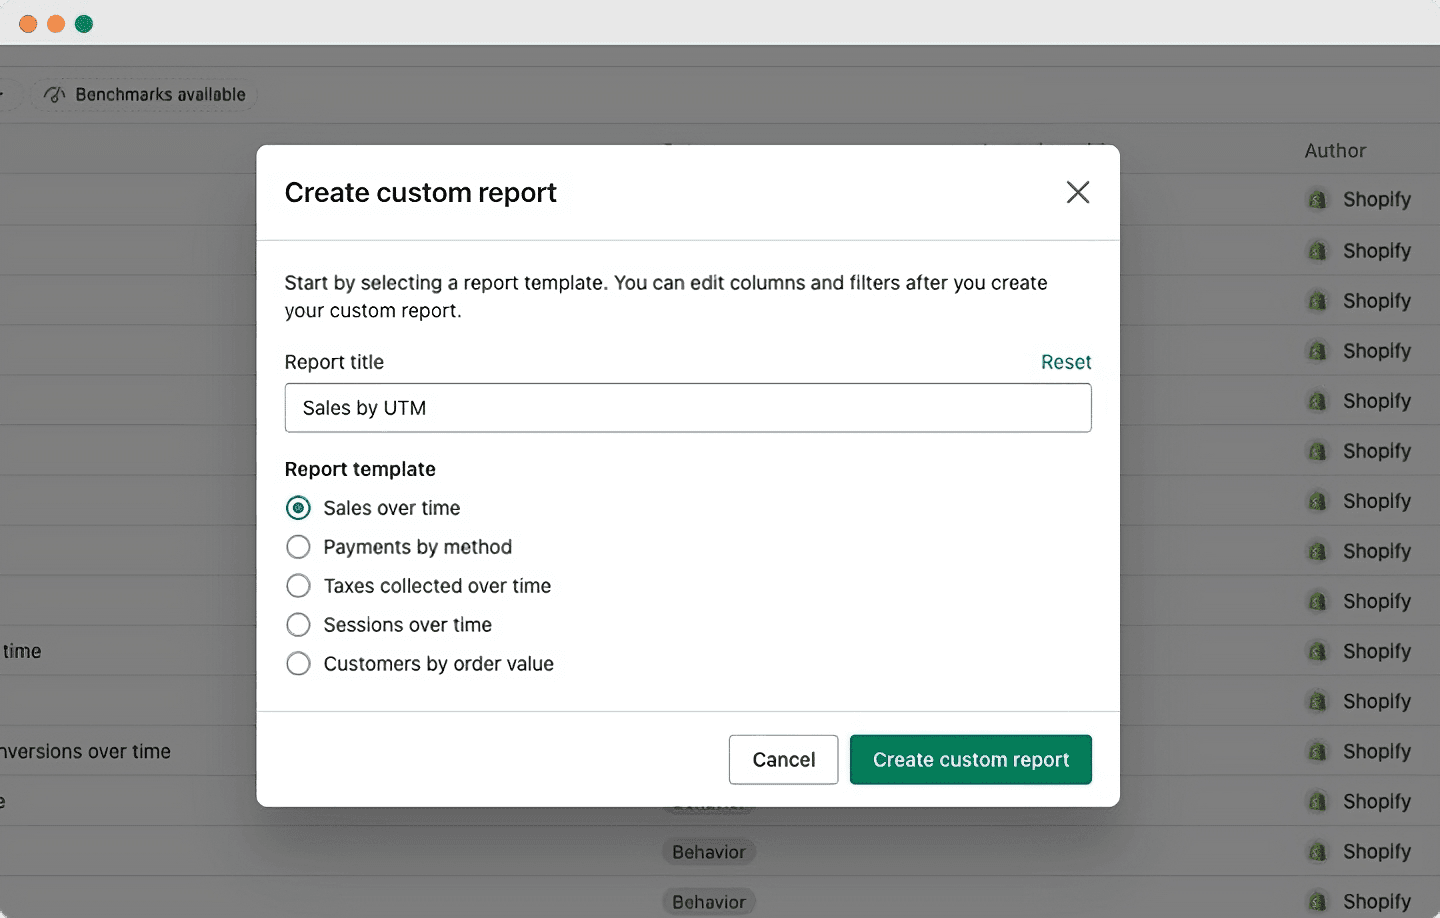Click the Report title input field

tap(688, 408)
